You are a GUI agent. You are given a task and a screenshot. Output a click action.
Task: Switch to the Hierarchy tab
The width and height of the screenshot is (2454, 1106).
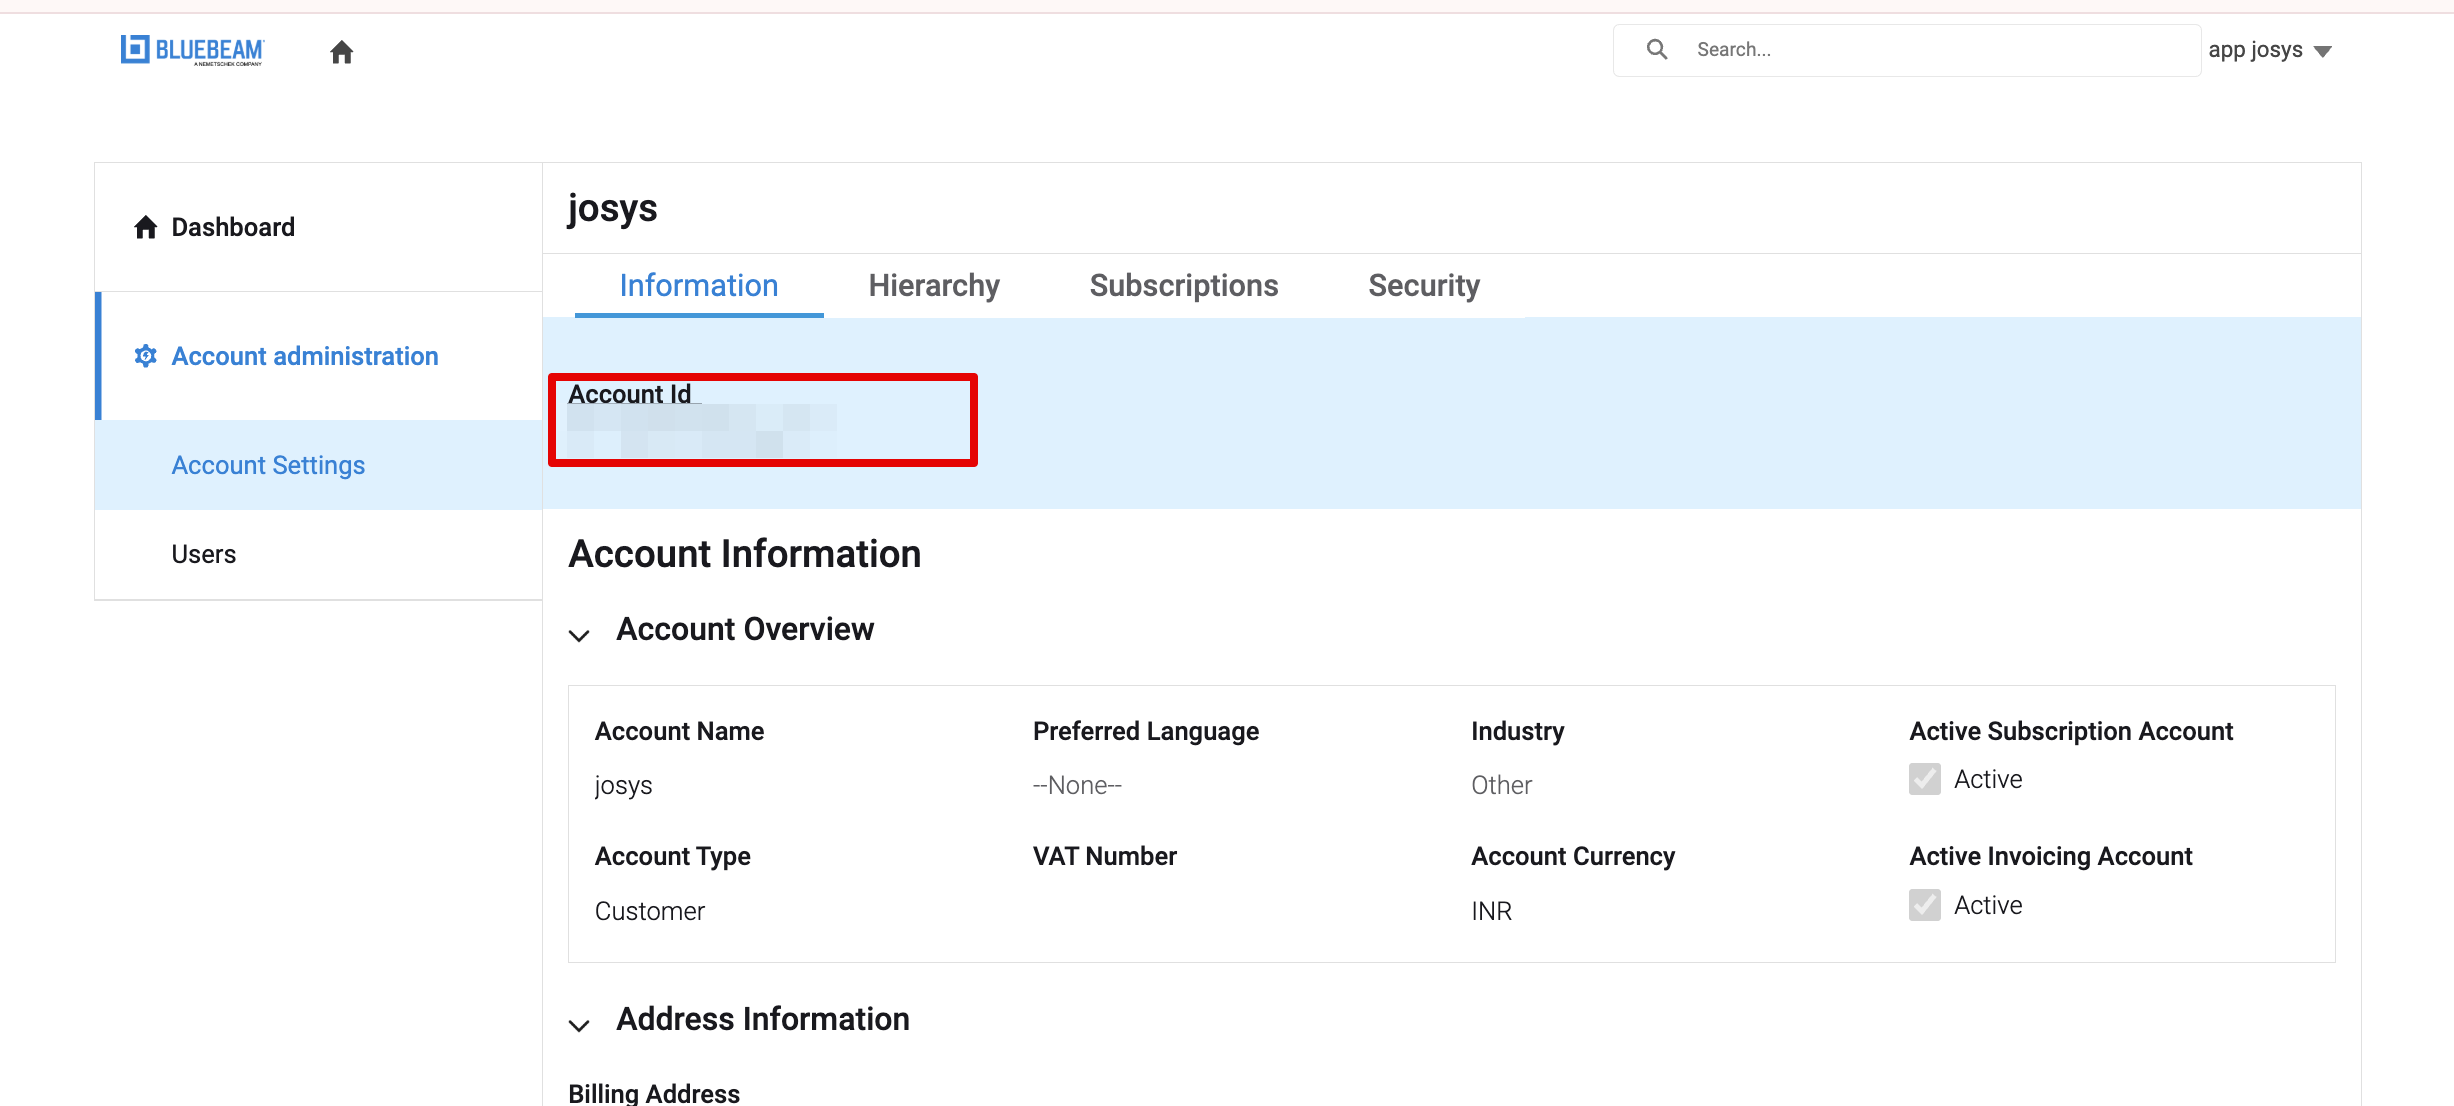pyautogui.click(x=933, y=286)
